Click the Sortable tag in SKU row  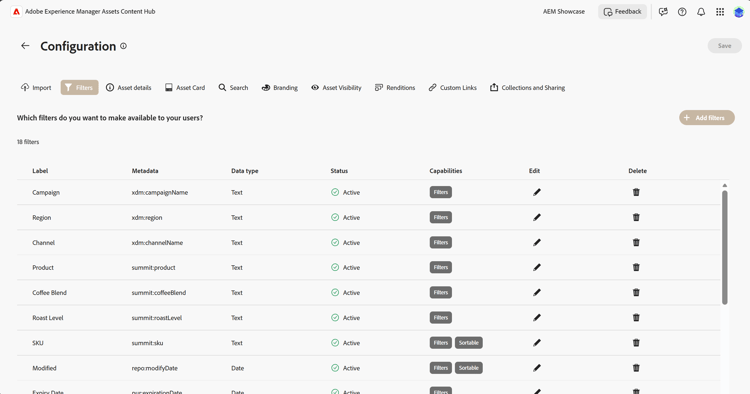click(x=469, y=343)
